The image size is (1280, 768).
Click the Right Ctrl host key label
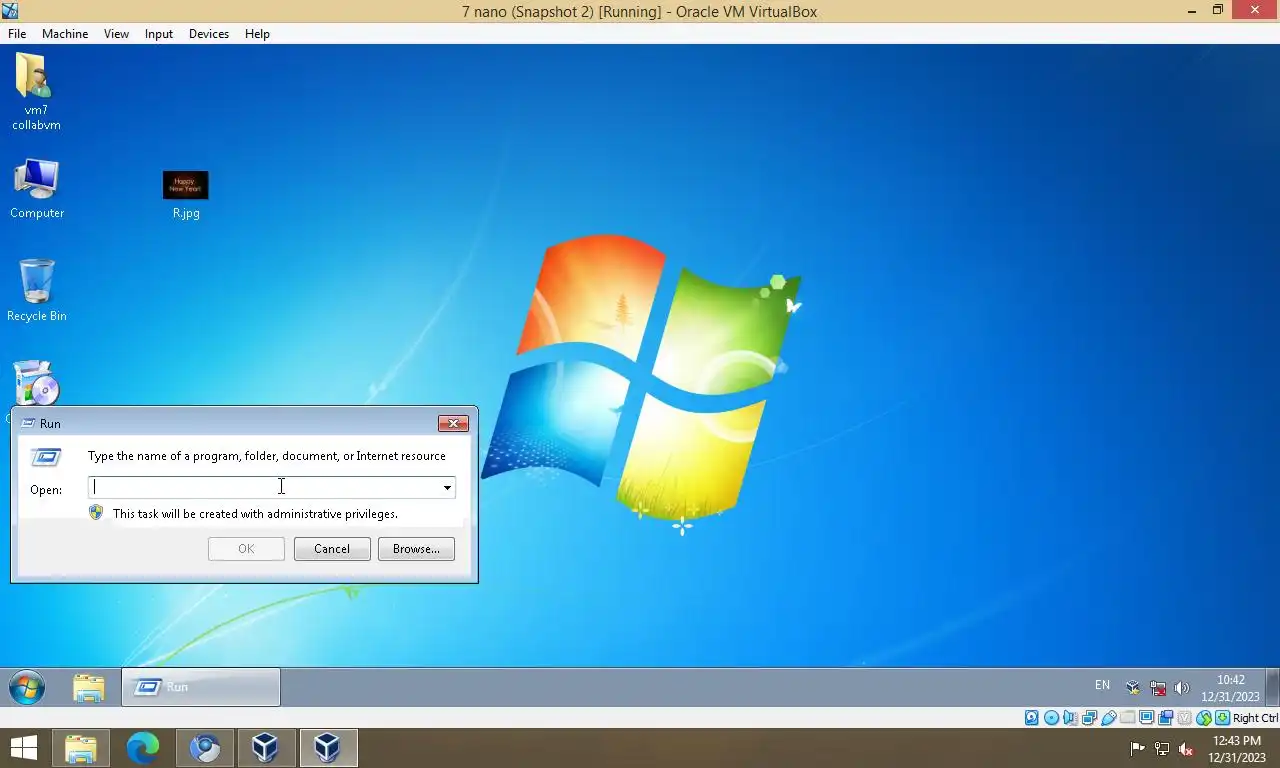1255,718
